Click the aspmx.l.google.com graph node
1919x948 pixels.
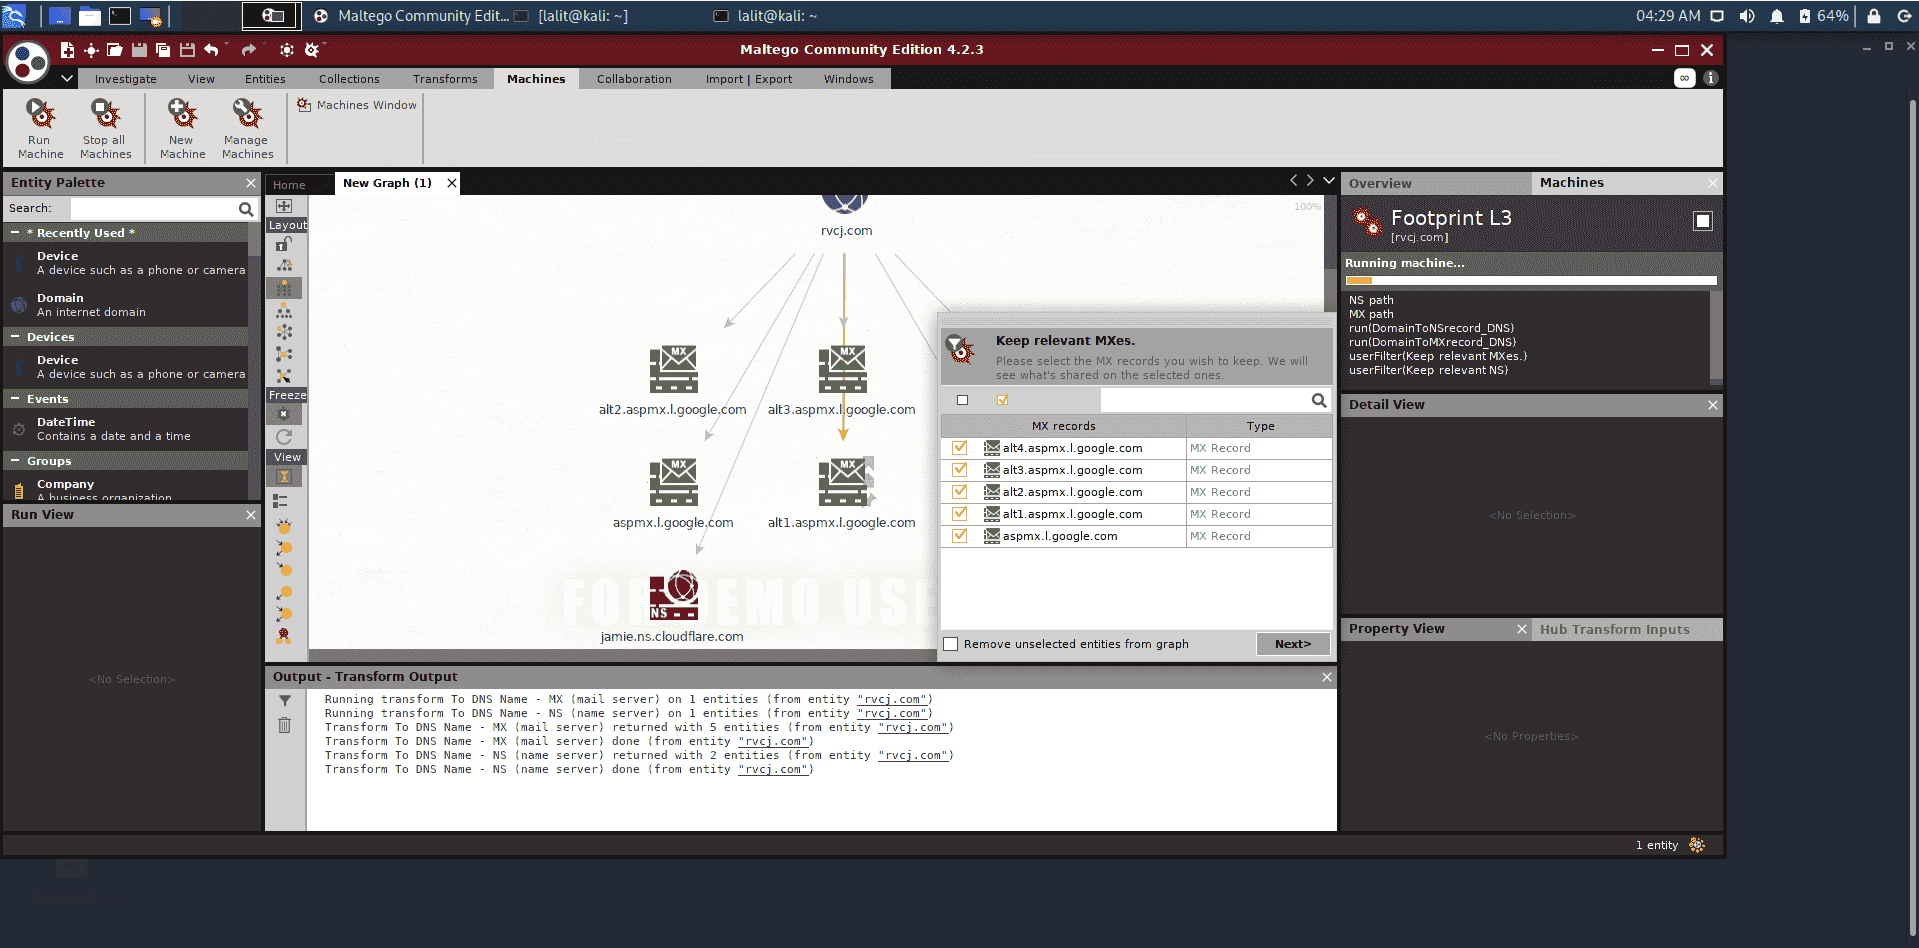point(673,483)
